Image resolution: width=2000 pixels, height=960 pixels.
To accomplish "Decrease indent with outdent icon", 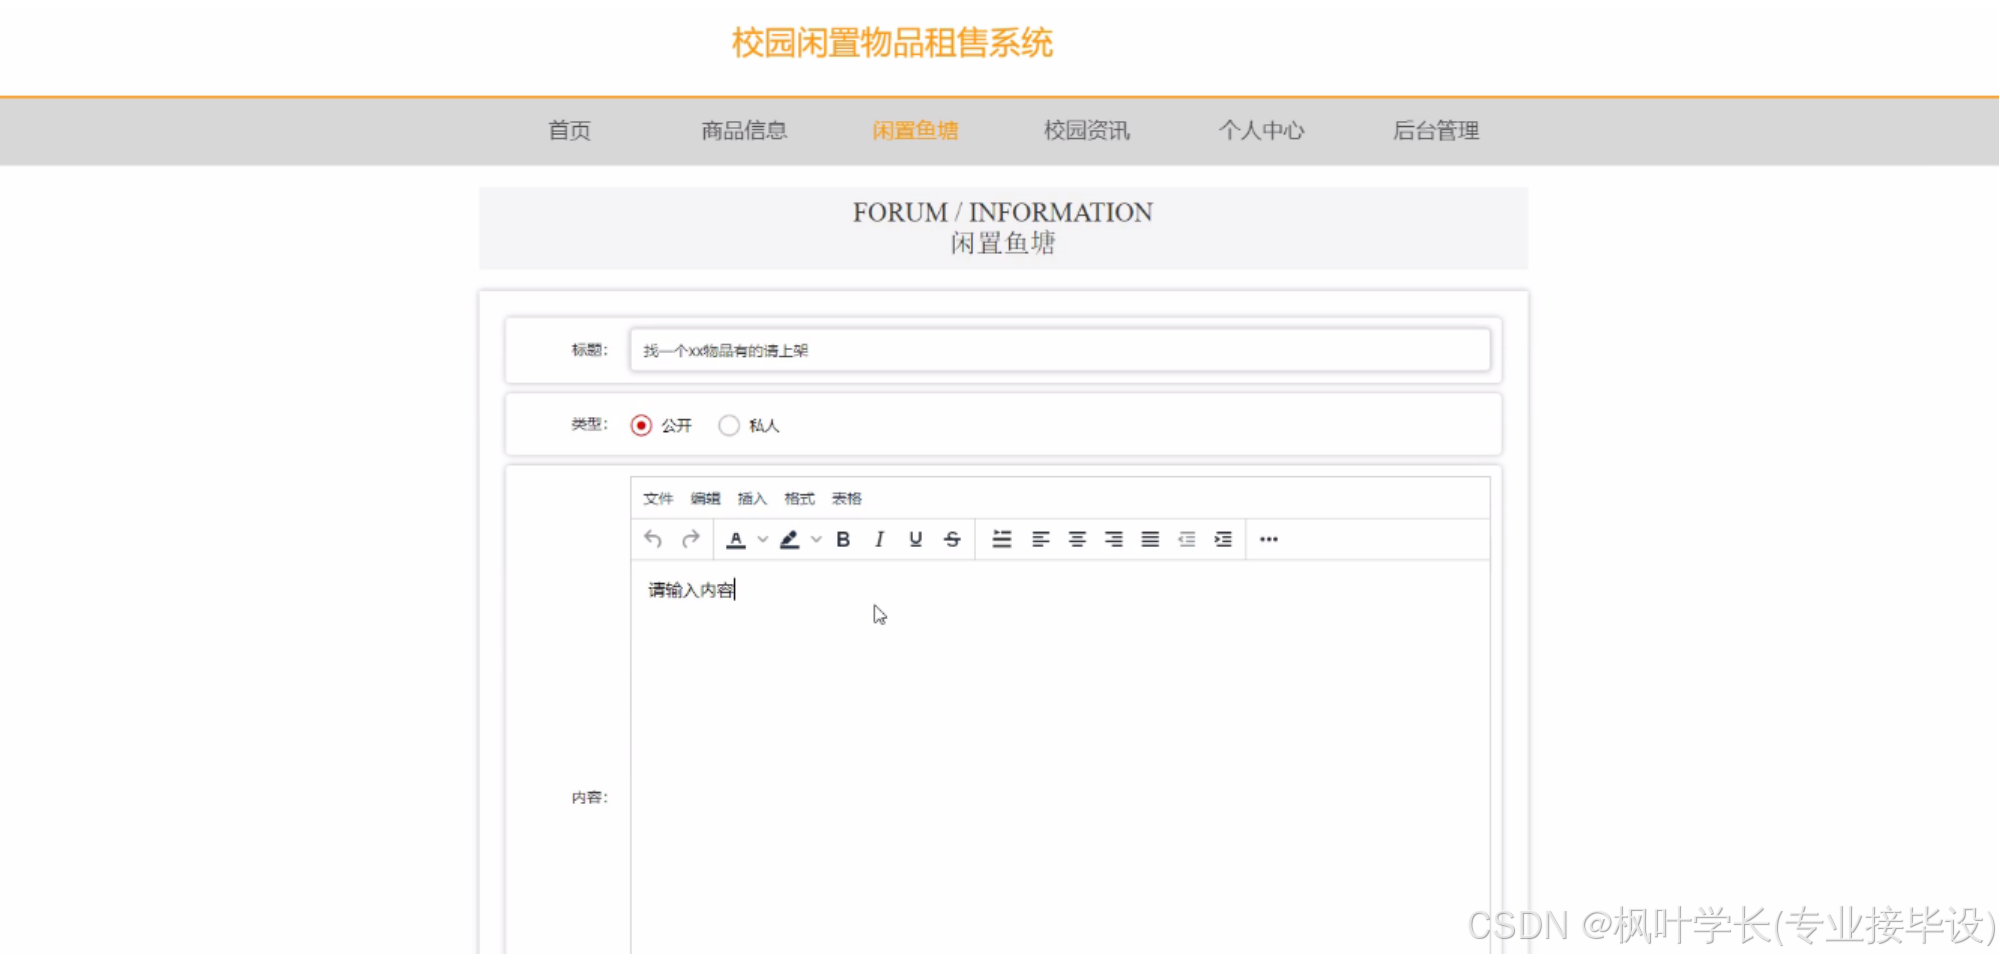I will tap(1187, 539).
